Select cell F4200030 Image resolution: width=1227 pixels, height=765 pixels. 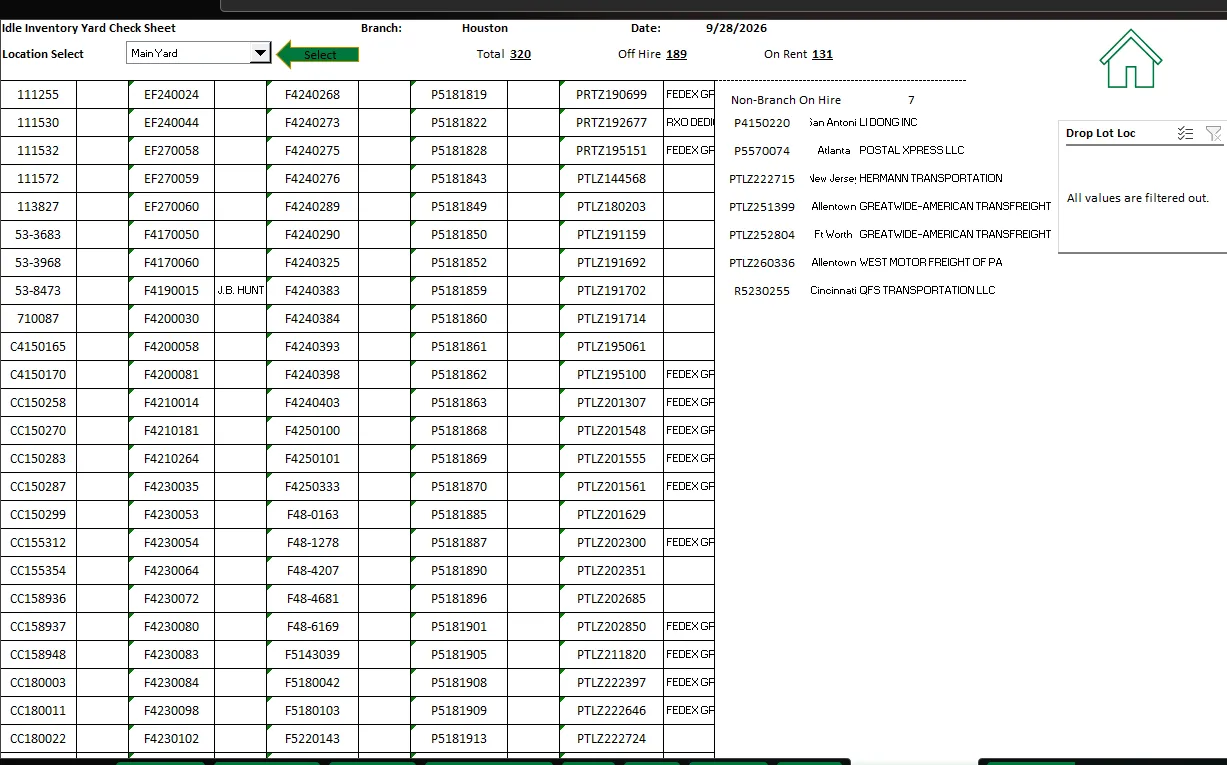coord(171,319)
